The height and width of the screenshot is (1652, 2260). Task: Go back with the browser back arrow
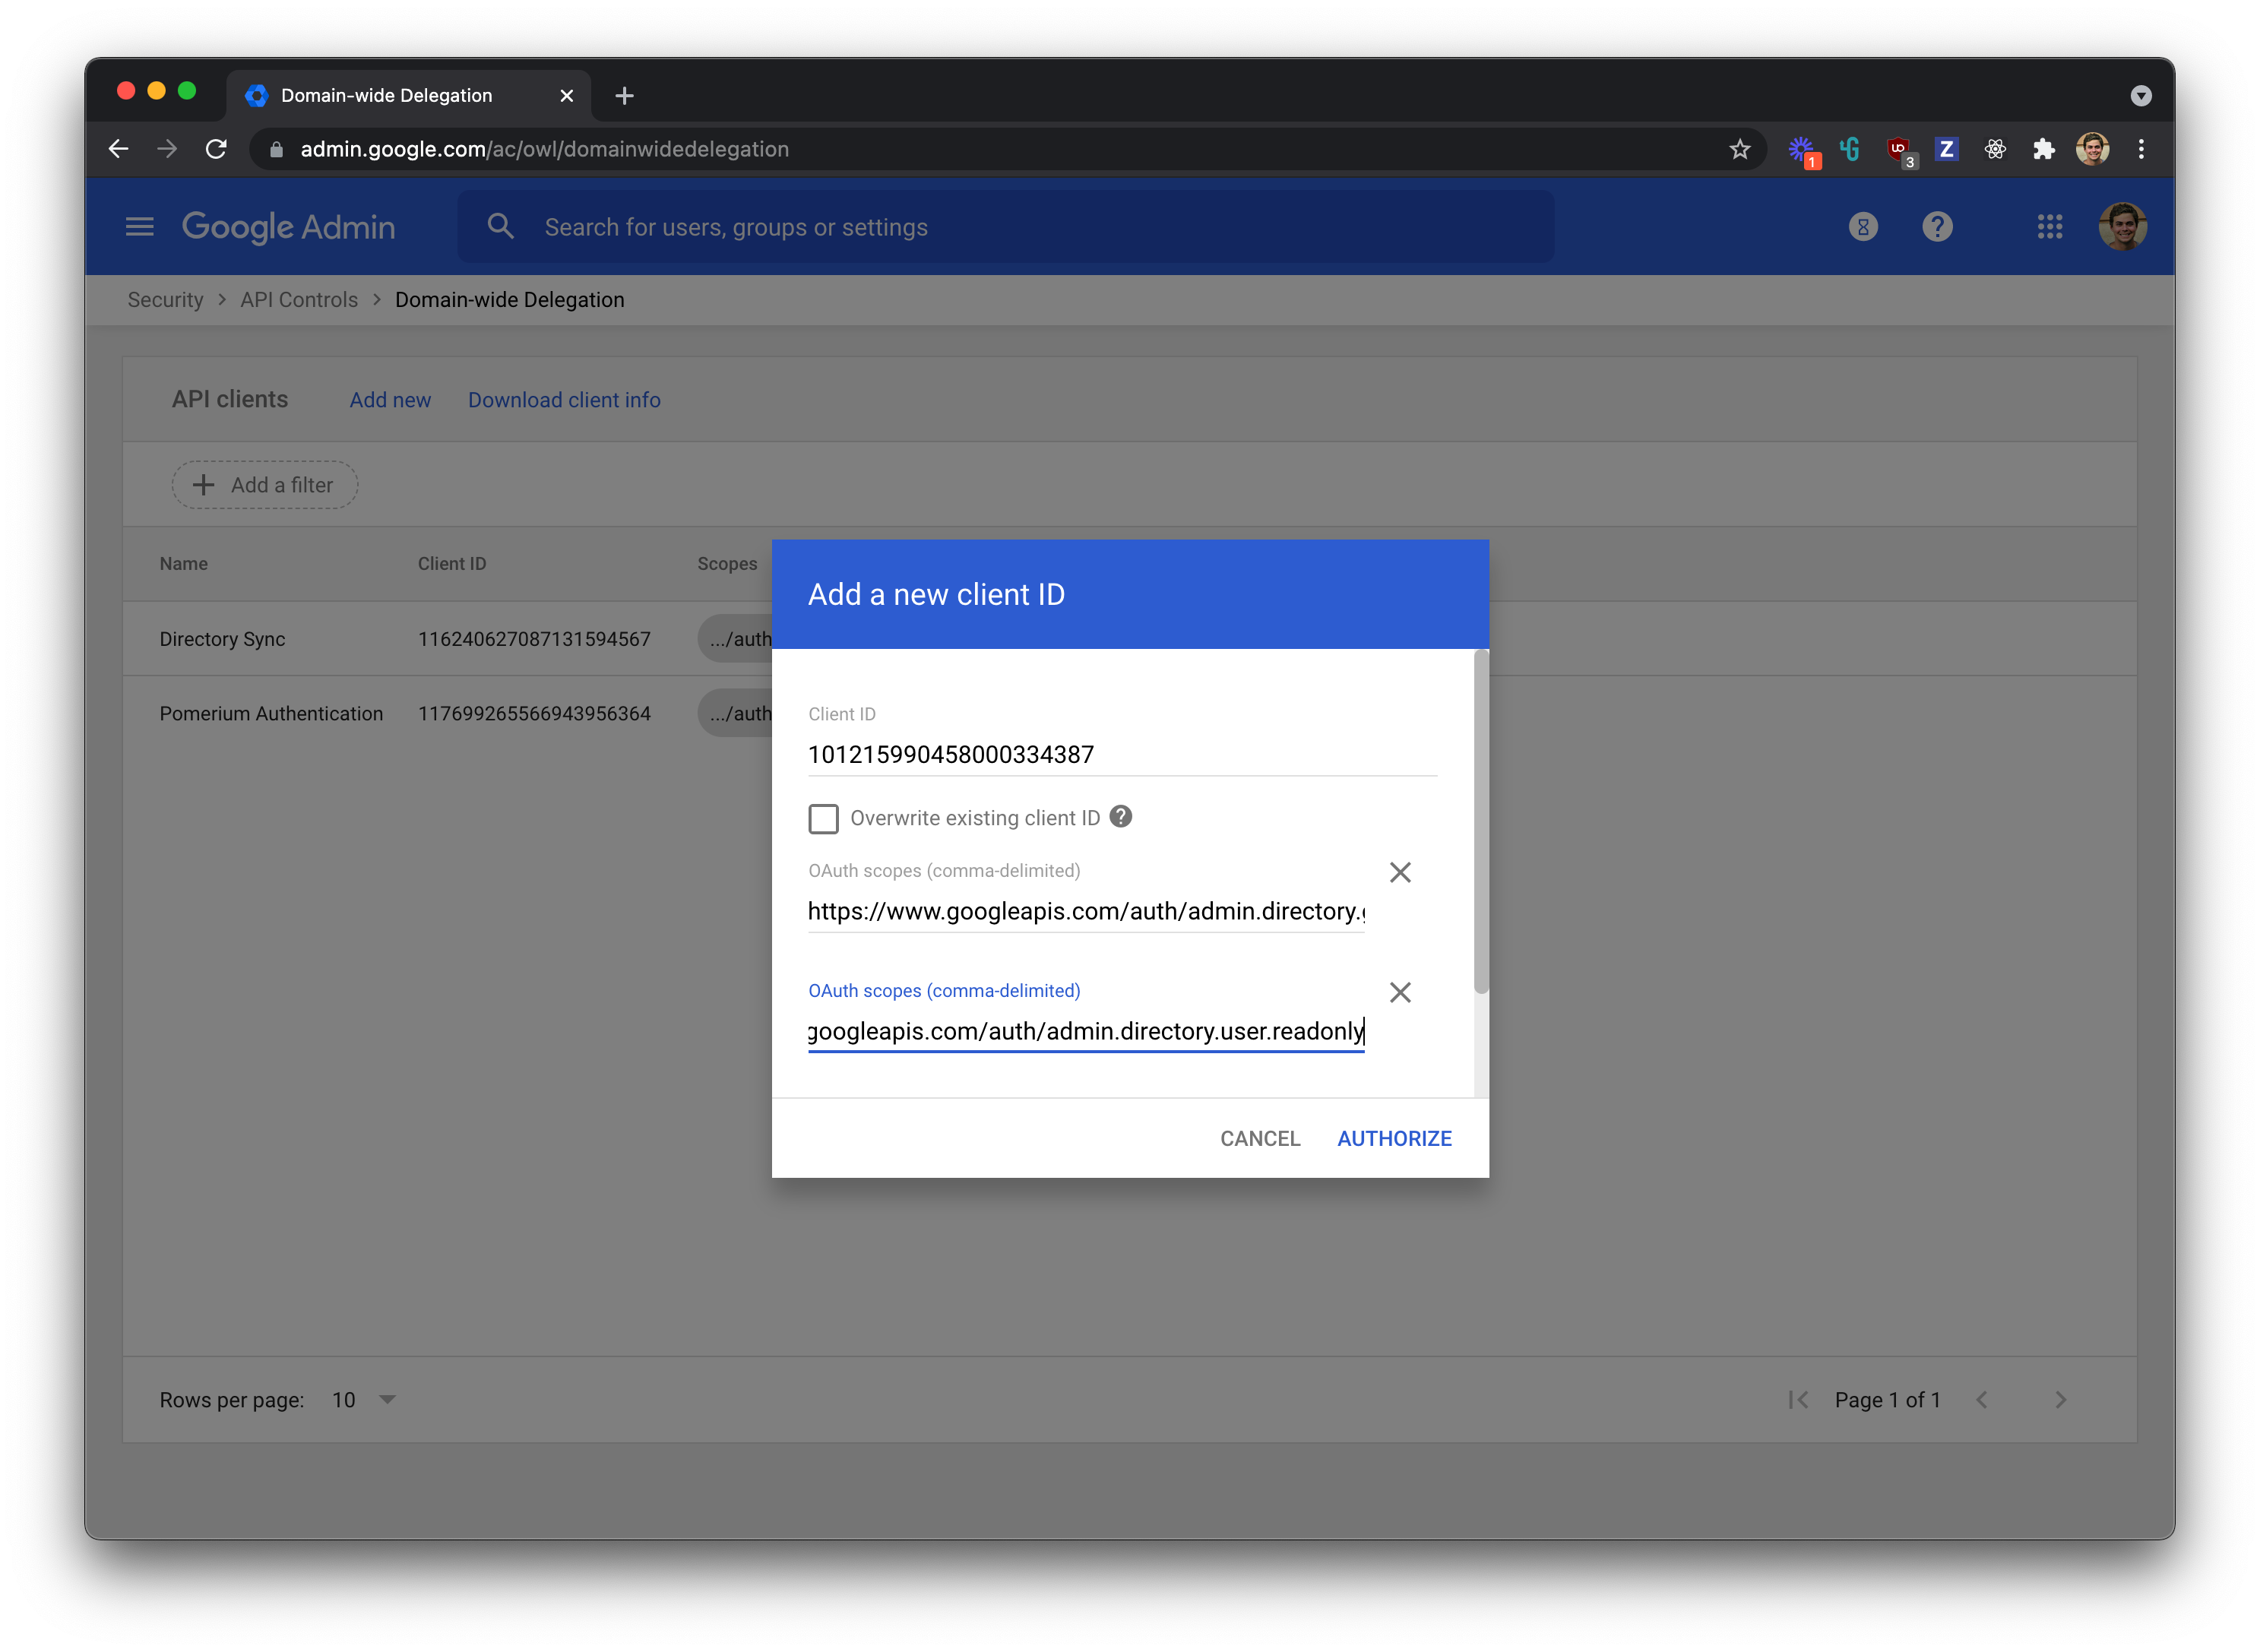(x=118, y=149)
